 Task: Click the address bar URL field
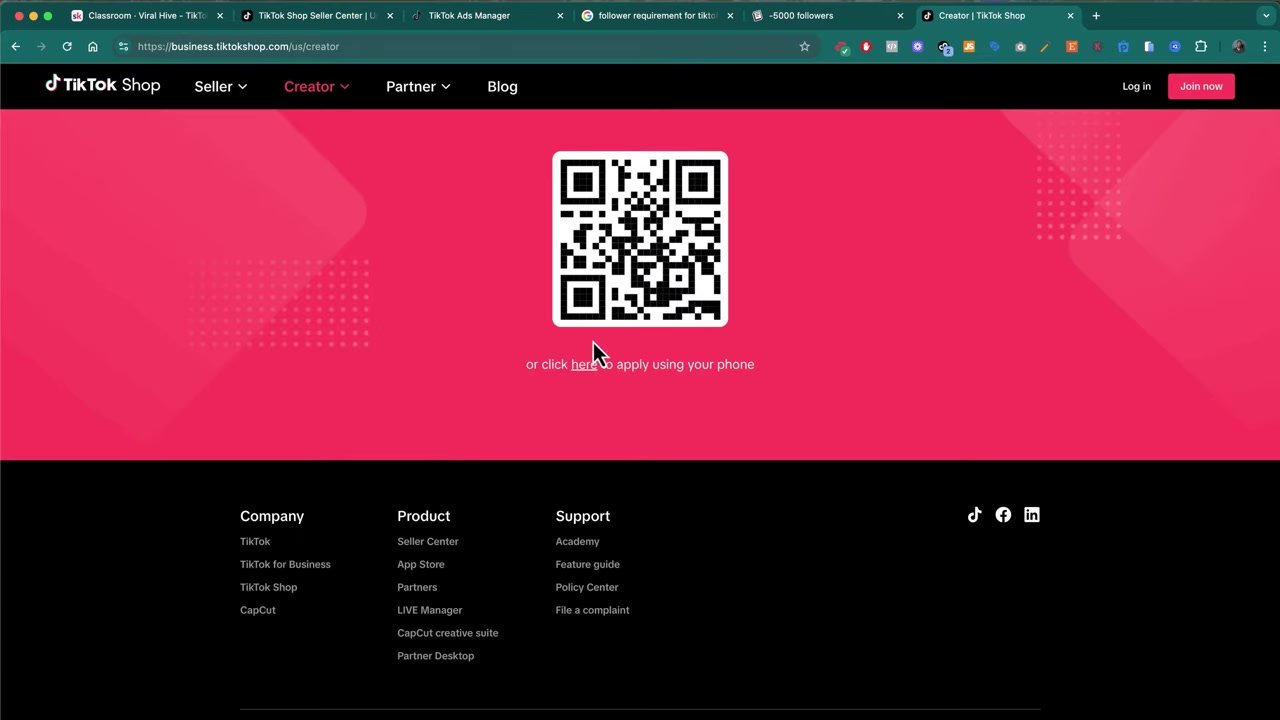[450, 46]
